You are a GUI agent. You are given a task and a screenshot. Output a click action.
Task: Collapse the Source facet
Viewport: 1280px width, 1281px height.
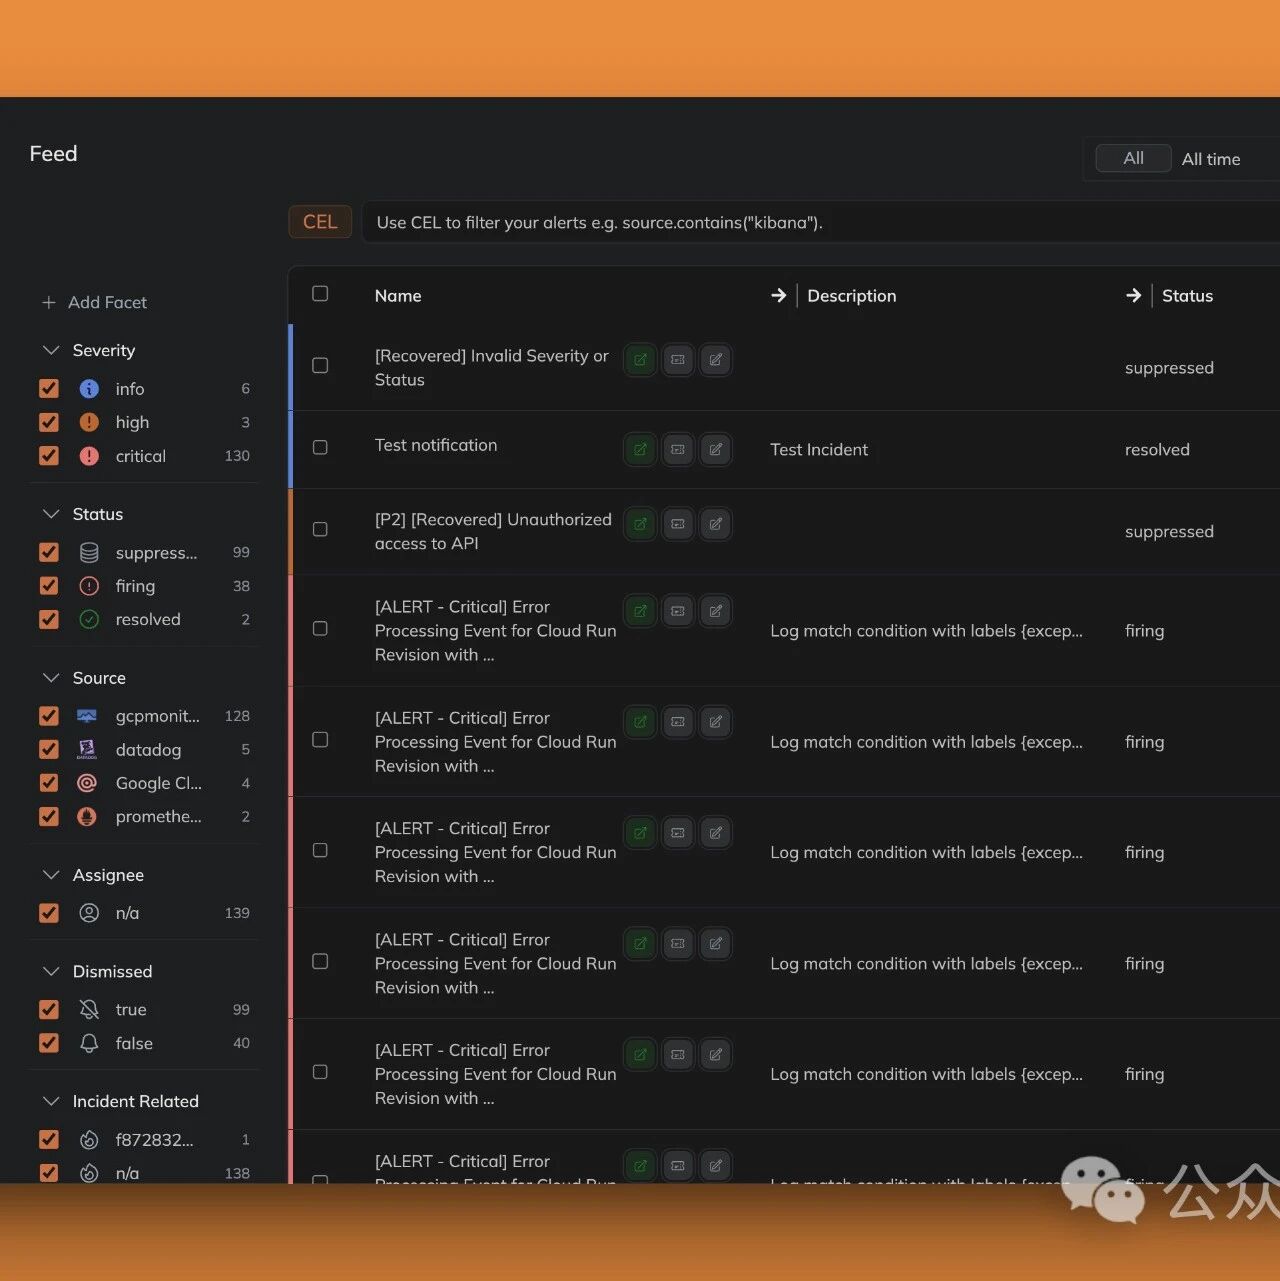click(x=51, y=678)
